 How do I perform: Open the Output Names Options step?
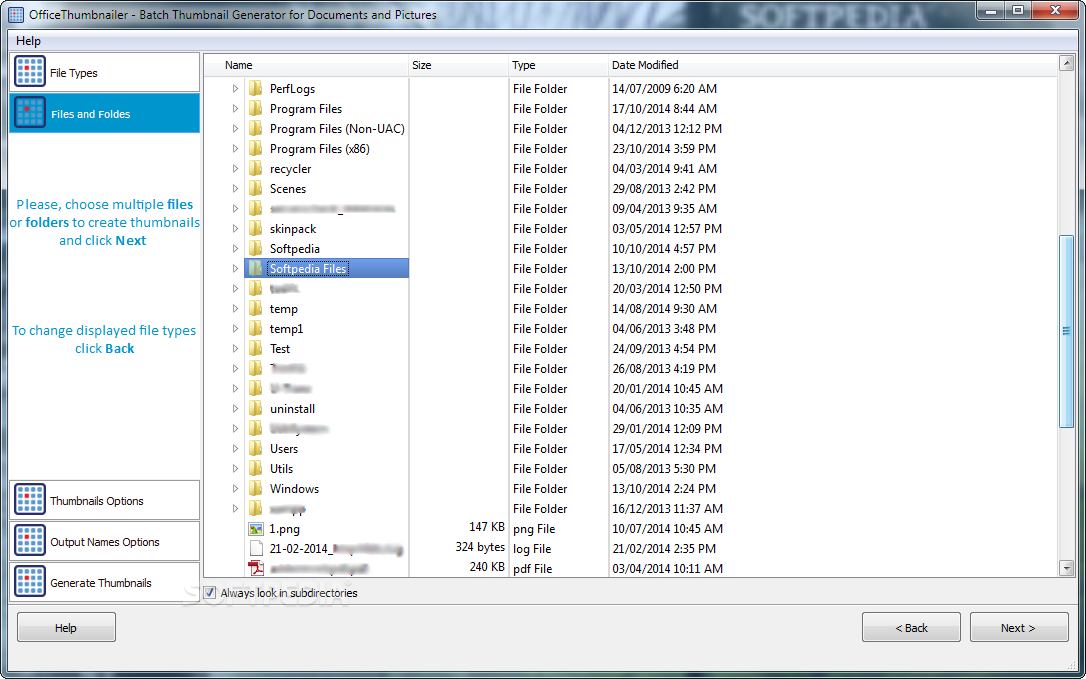tap(105, 541)
